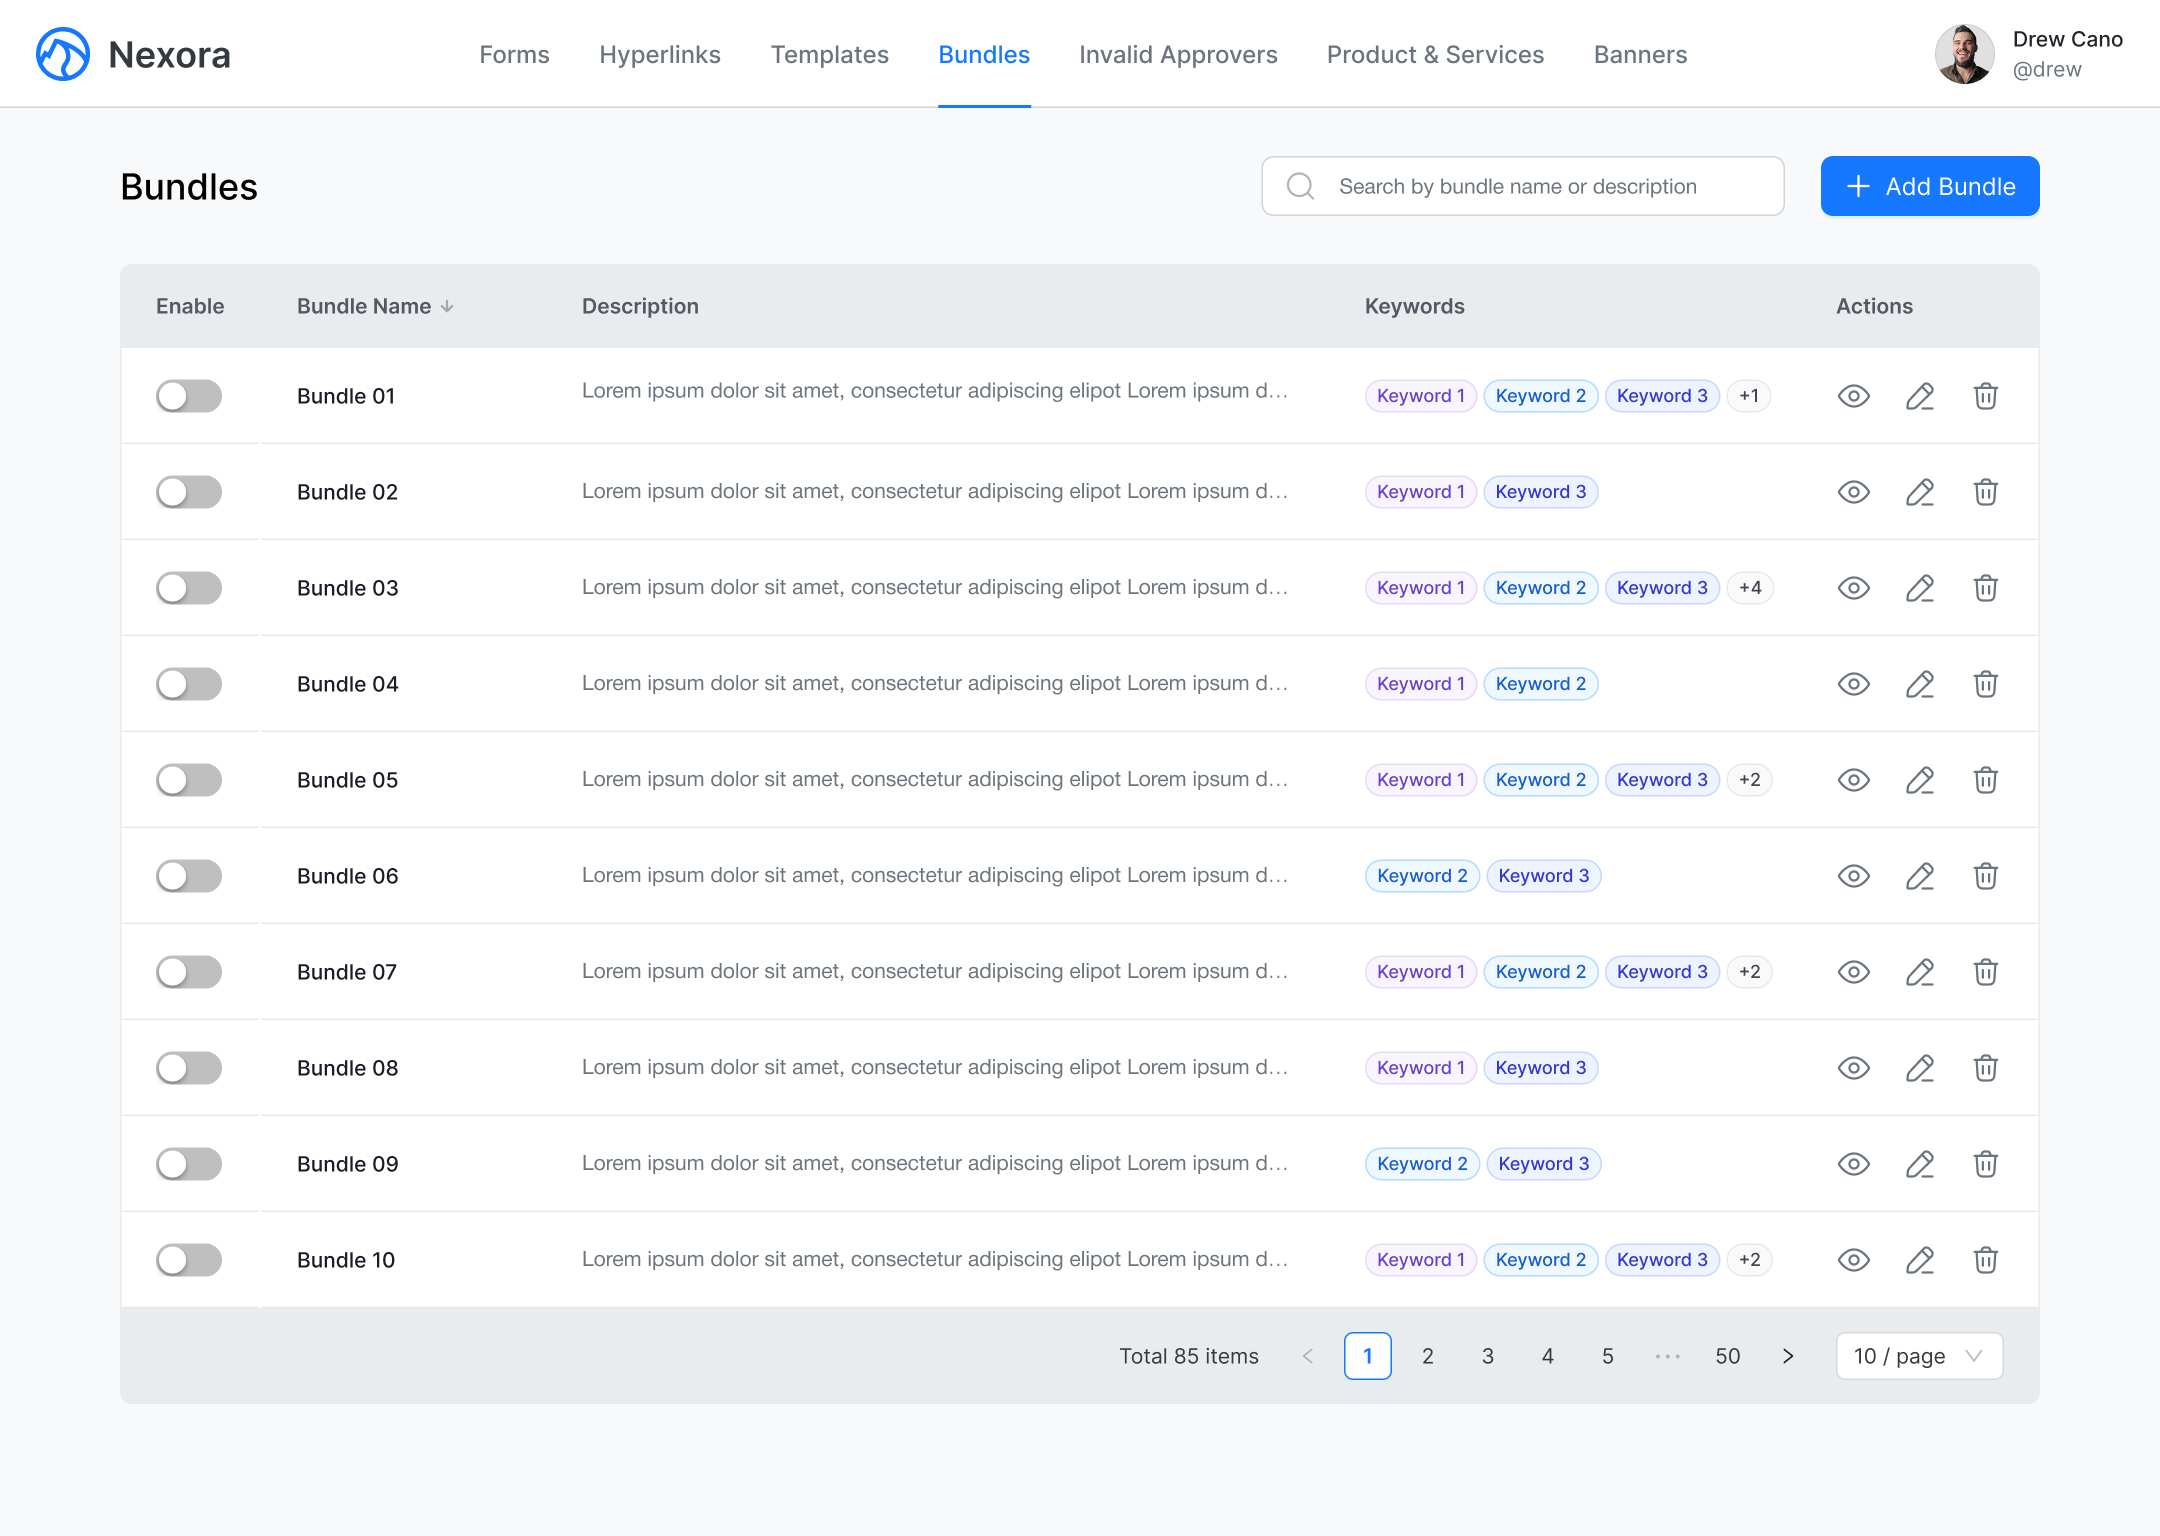Open the 10 / page size dropdown
Image resolution: width=2160 pixels, height=1536 pixels.
(x=1918, y=1356)
